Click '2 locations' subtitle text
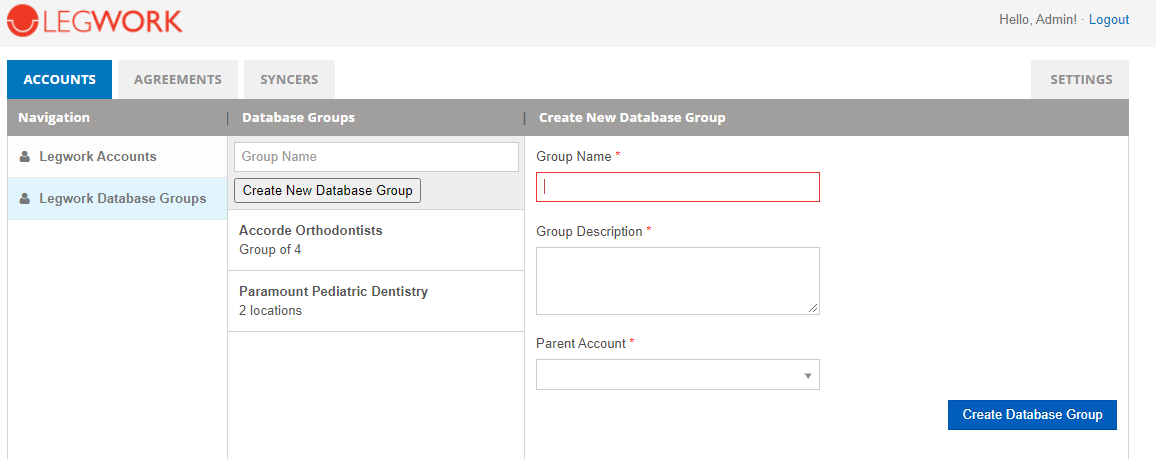 coord(270,311)
